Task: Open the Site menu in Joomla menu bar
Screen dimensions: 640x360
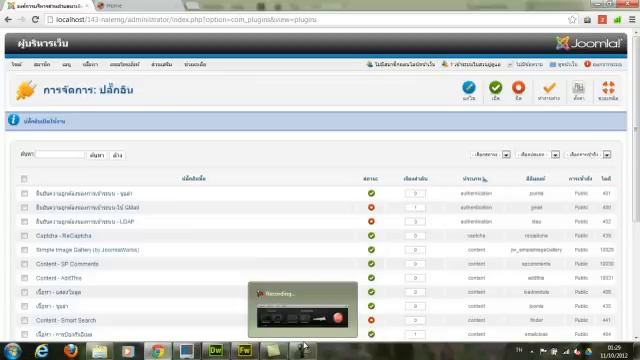Action: point(17,64)
